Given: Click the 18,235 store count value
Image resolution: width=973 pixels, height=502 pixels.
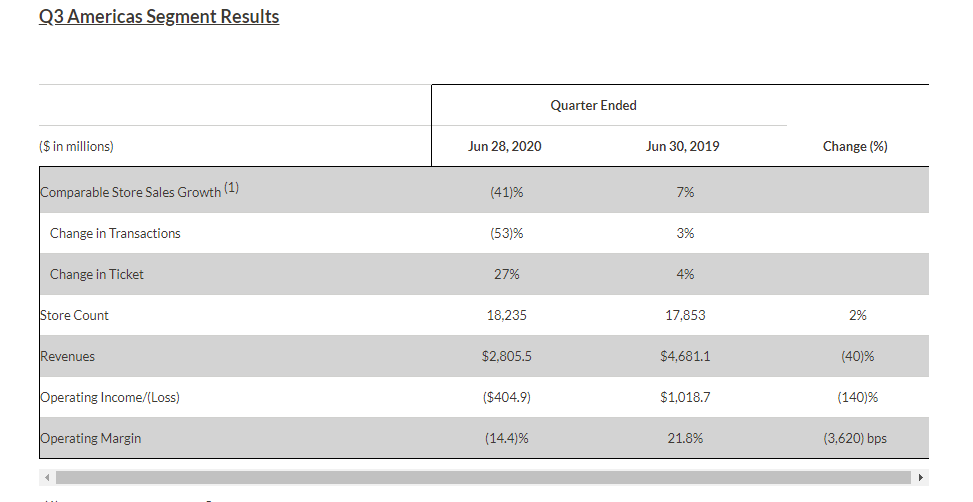Looking at the screenshot, I should tap(505, 315).
